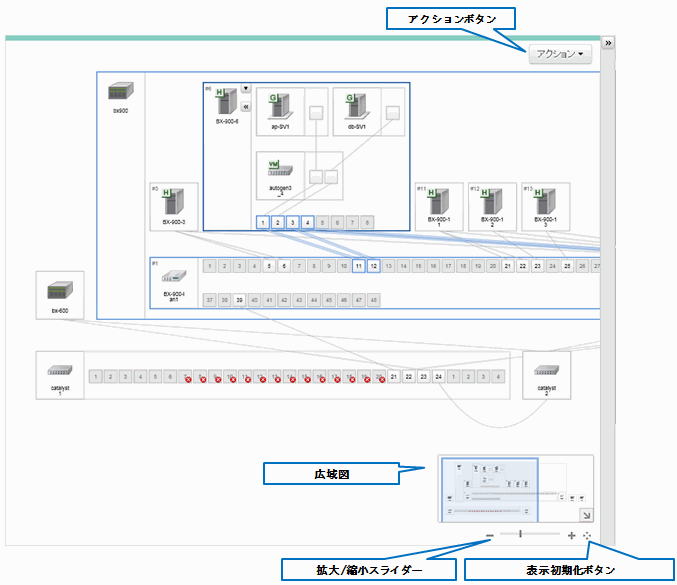
Task: Select the catalyst 1 switch icon
Action: 60,370
